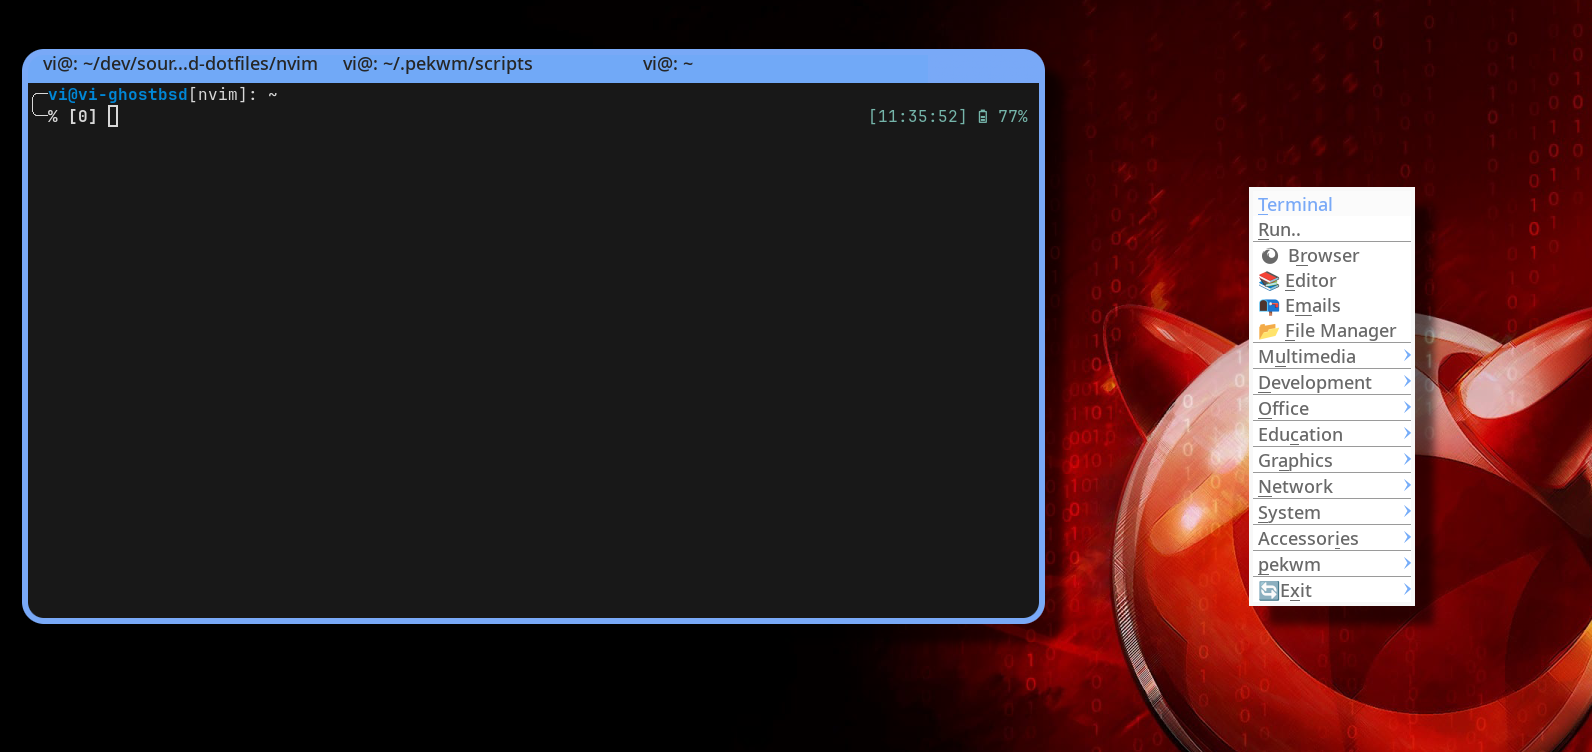Click the Exit menu refresh icon
Image resolution: width=1592 pixels, height=752 pixels.
pyautogui.click(x=1268, y=591)
